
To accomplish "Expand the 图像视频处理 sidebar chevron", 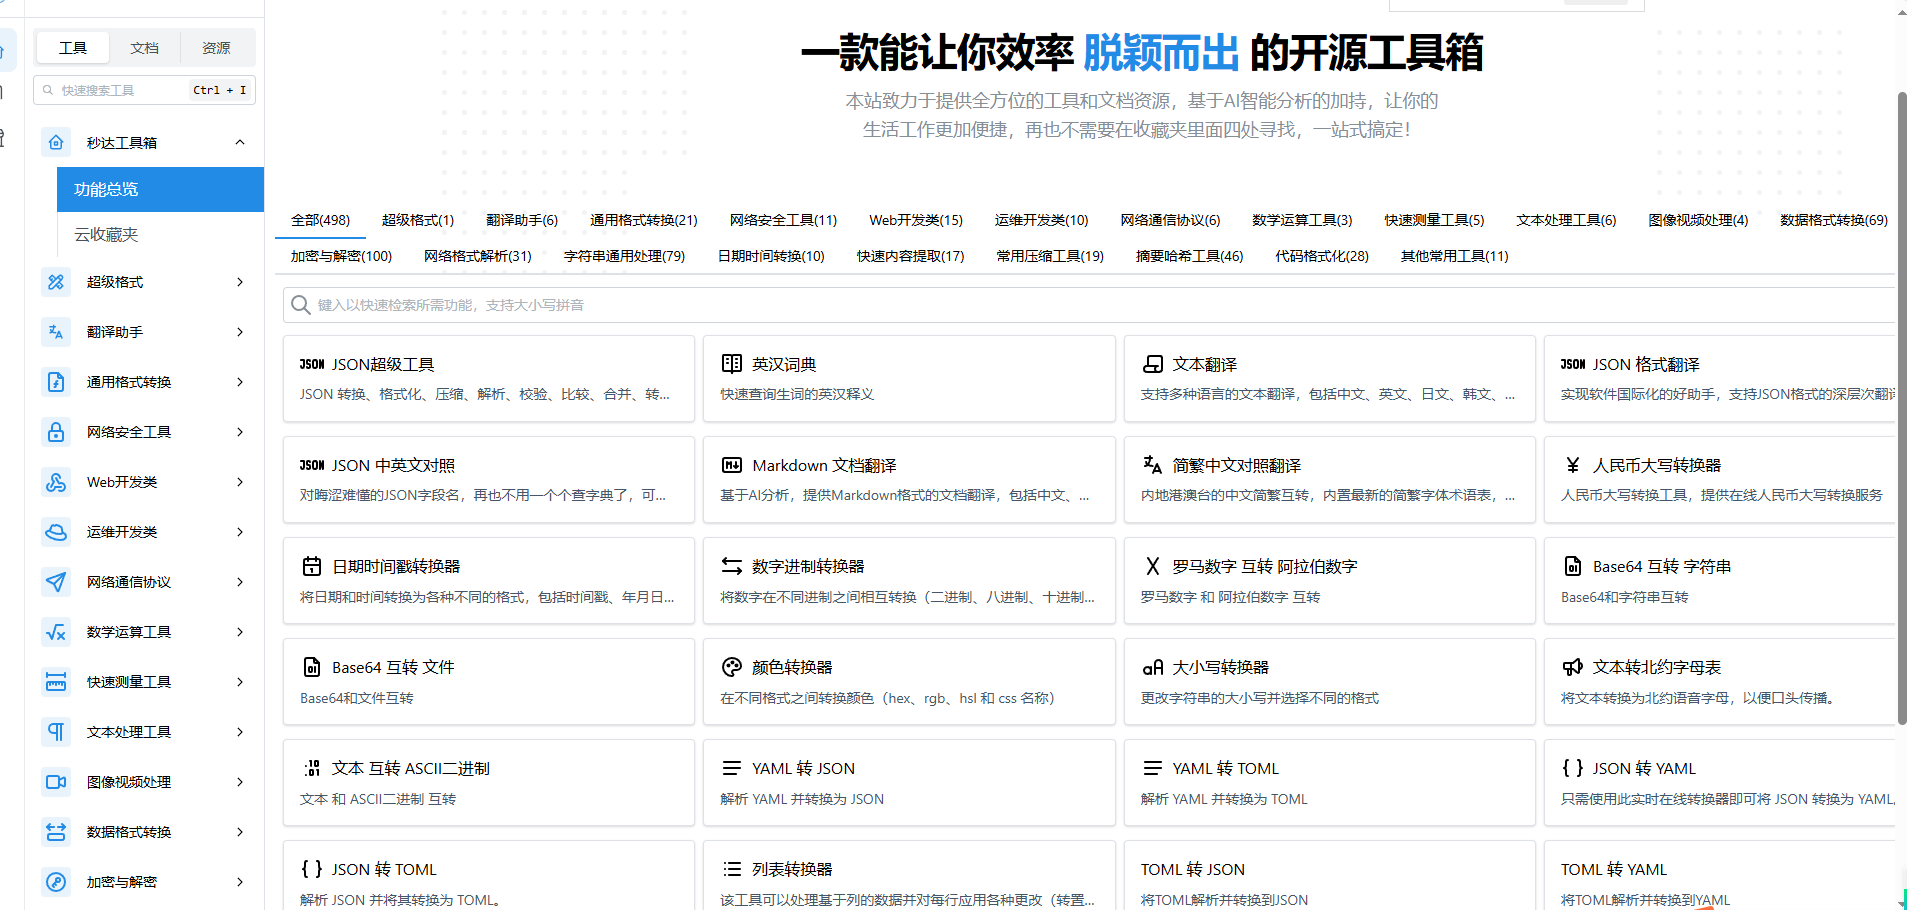I will 240,782.
